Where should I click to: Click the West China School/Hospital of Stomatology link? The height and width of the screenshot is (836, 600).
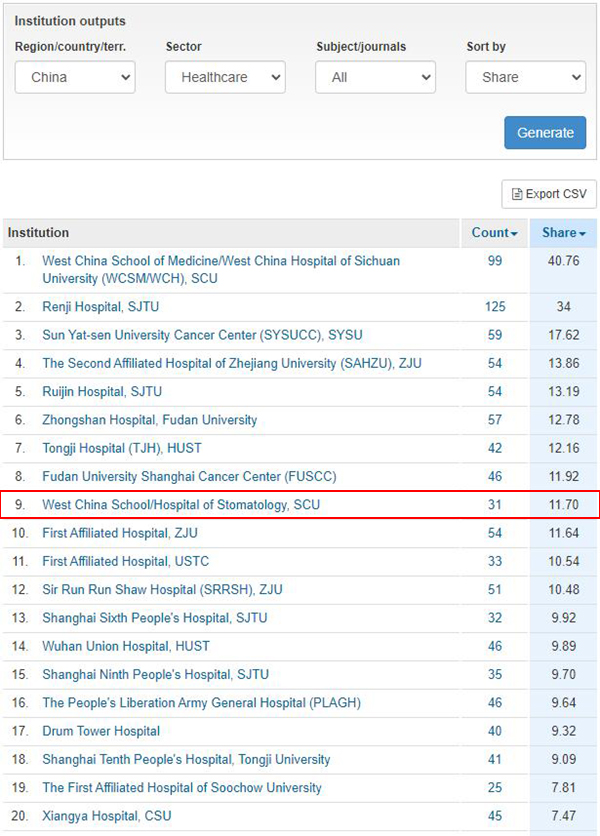click(181, 505)
